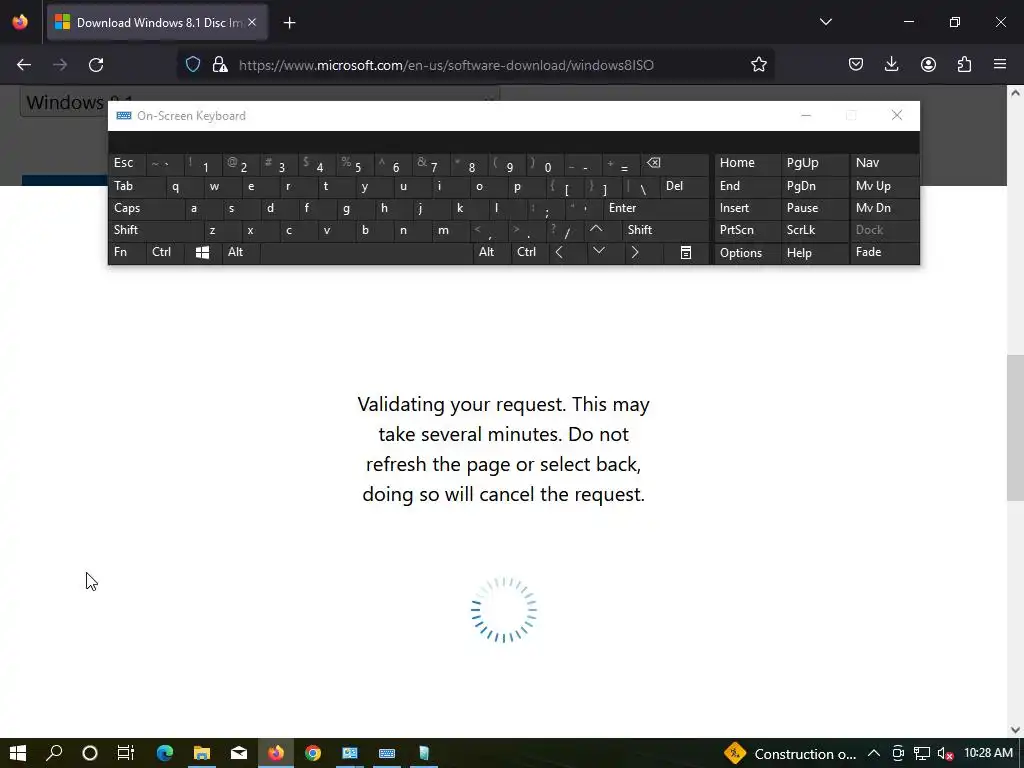Click the Windows logo key on keyboard
This screenshot has width=1024, height=768.
tap(202, 253)
